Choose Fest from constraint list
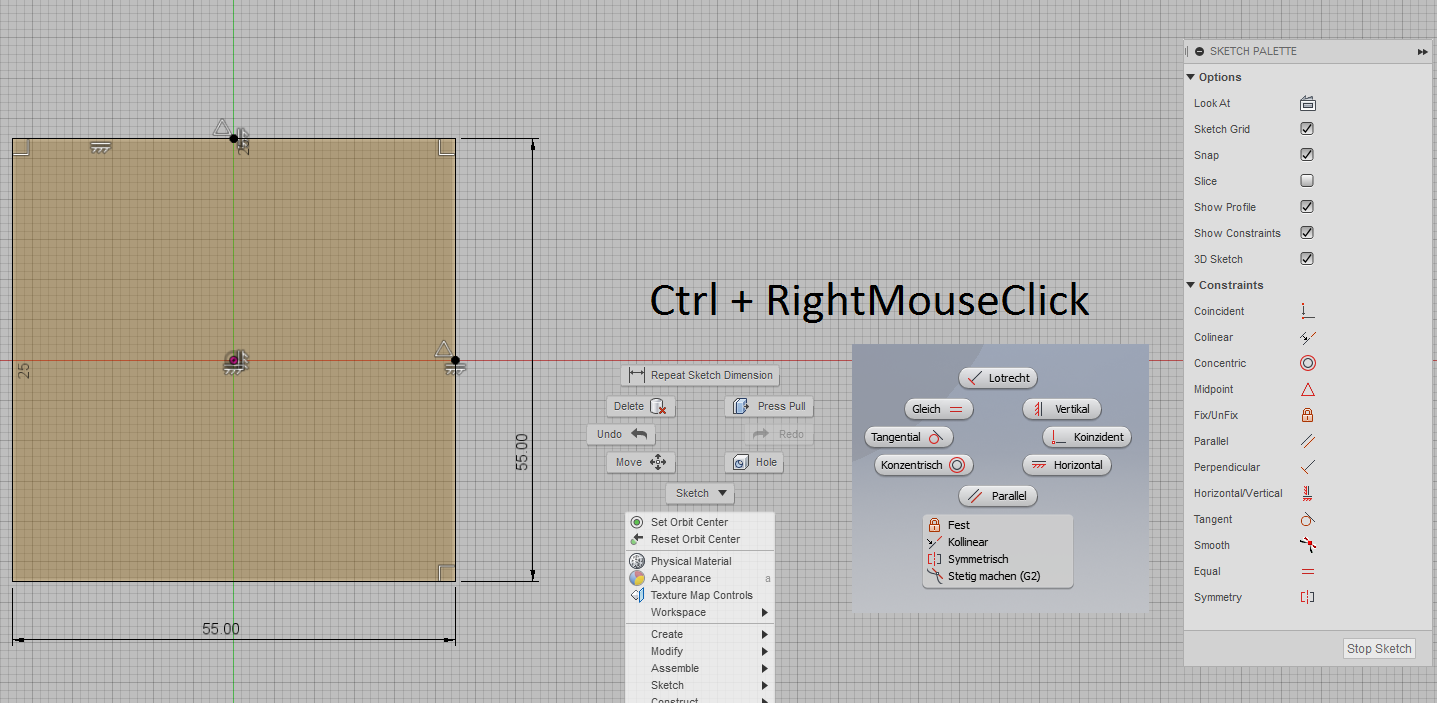The height and width of the screenshot is (703, 1437). coord(997,525)
